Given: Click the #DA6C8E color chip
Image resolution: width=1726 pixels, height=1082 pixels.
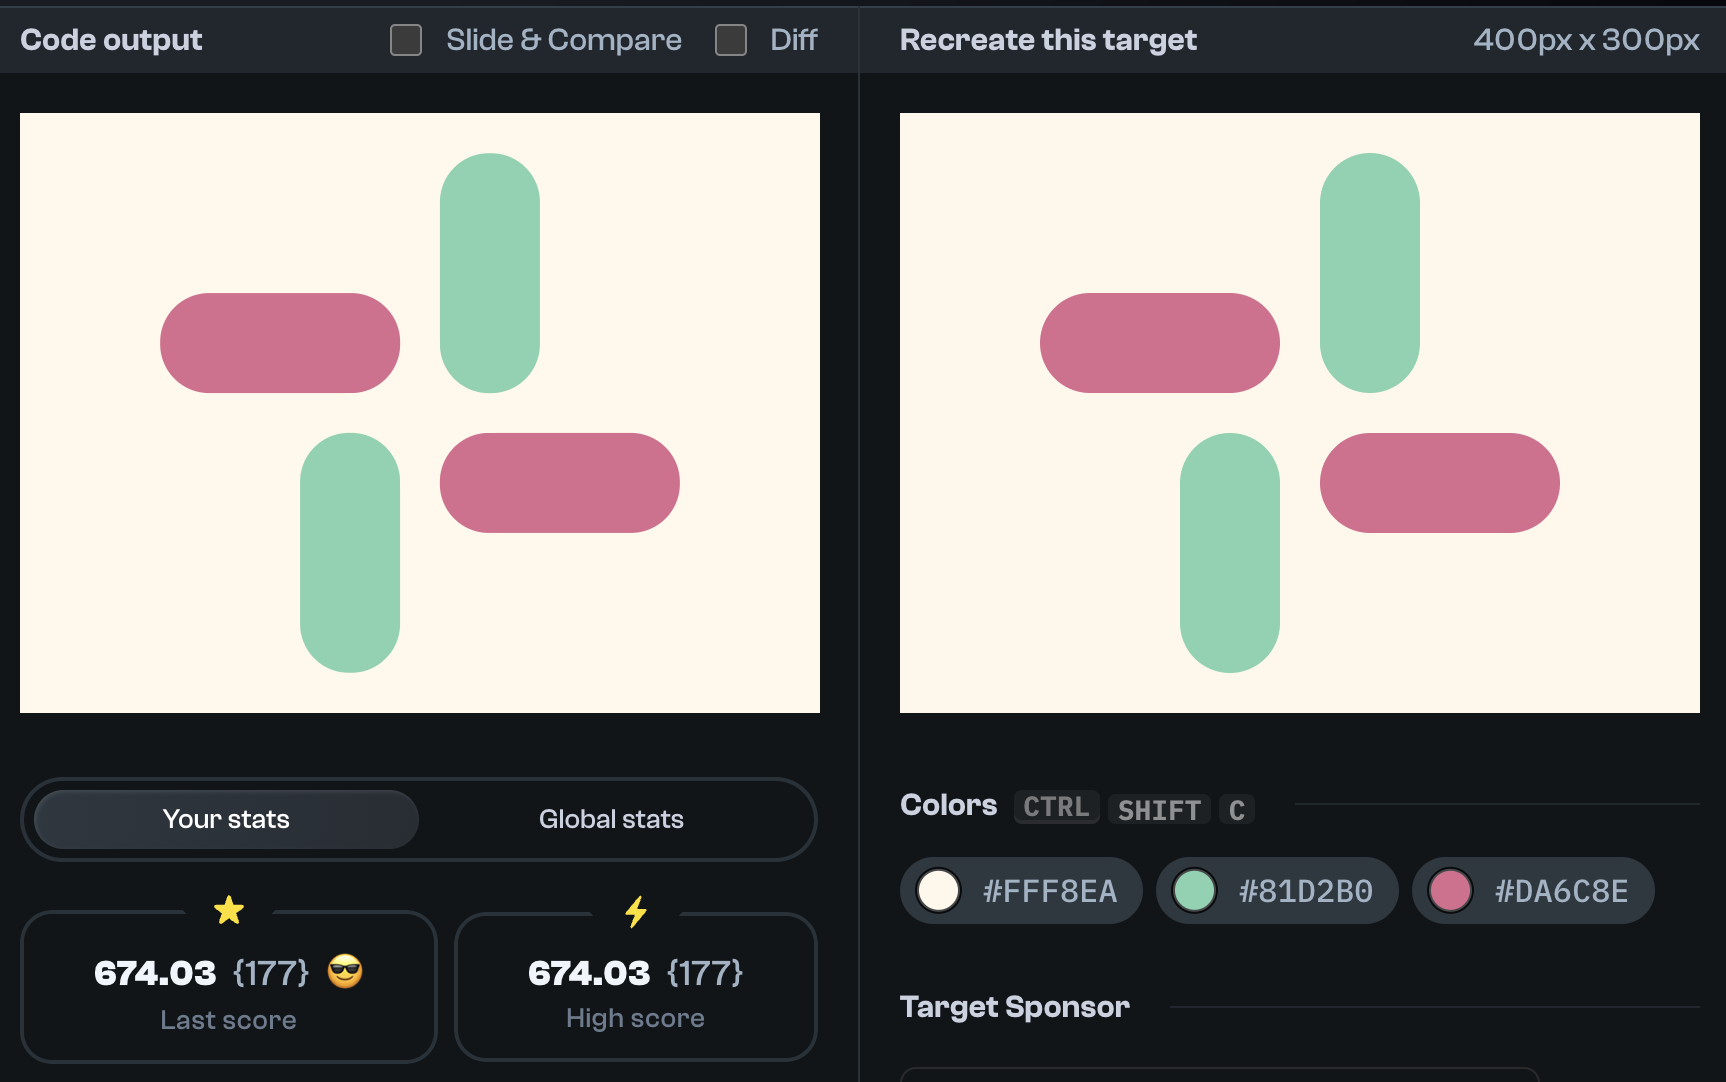Looking at the screenshot, I should pos(1533,890).
